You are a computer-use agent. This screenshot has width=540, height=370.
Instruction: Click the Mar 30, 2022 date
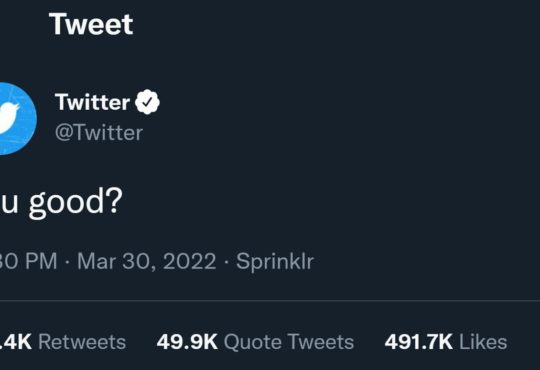[147, 261]
